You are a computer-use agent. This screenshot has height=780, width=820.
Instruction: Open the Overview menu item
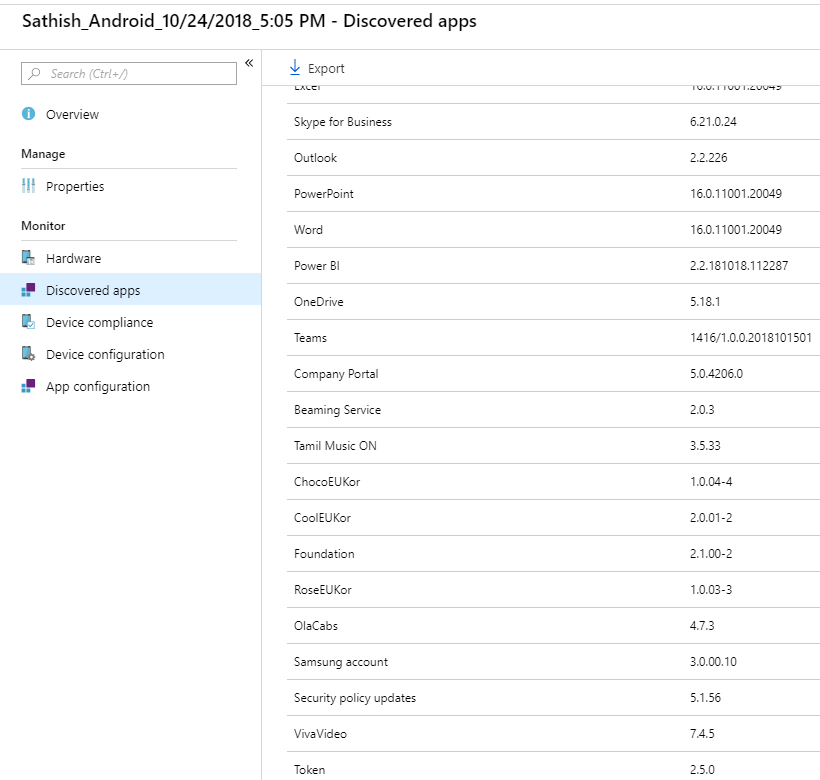pos(72,115)
